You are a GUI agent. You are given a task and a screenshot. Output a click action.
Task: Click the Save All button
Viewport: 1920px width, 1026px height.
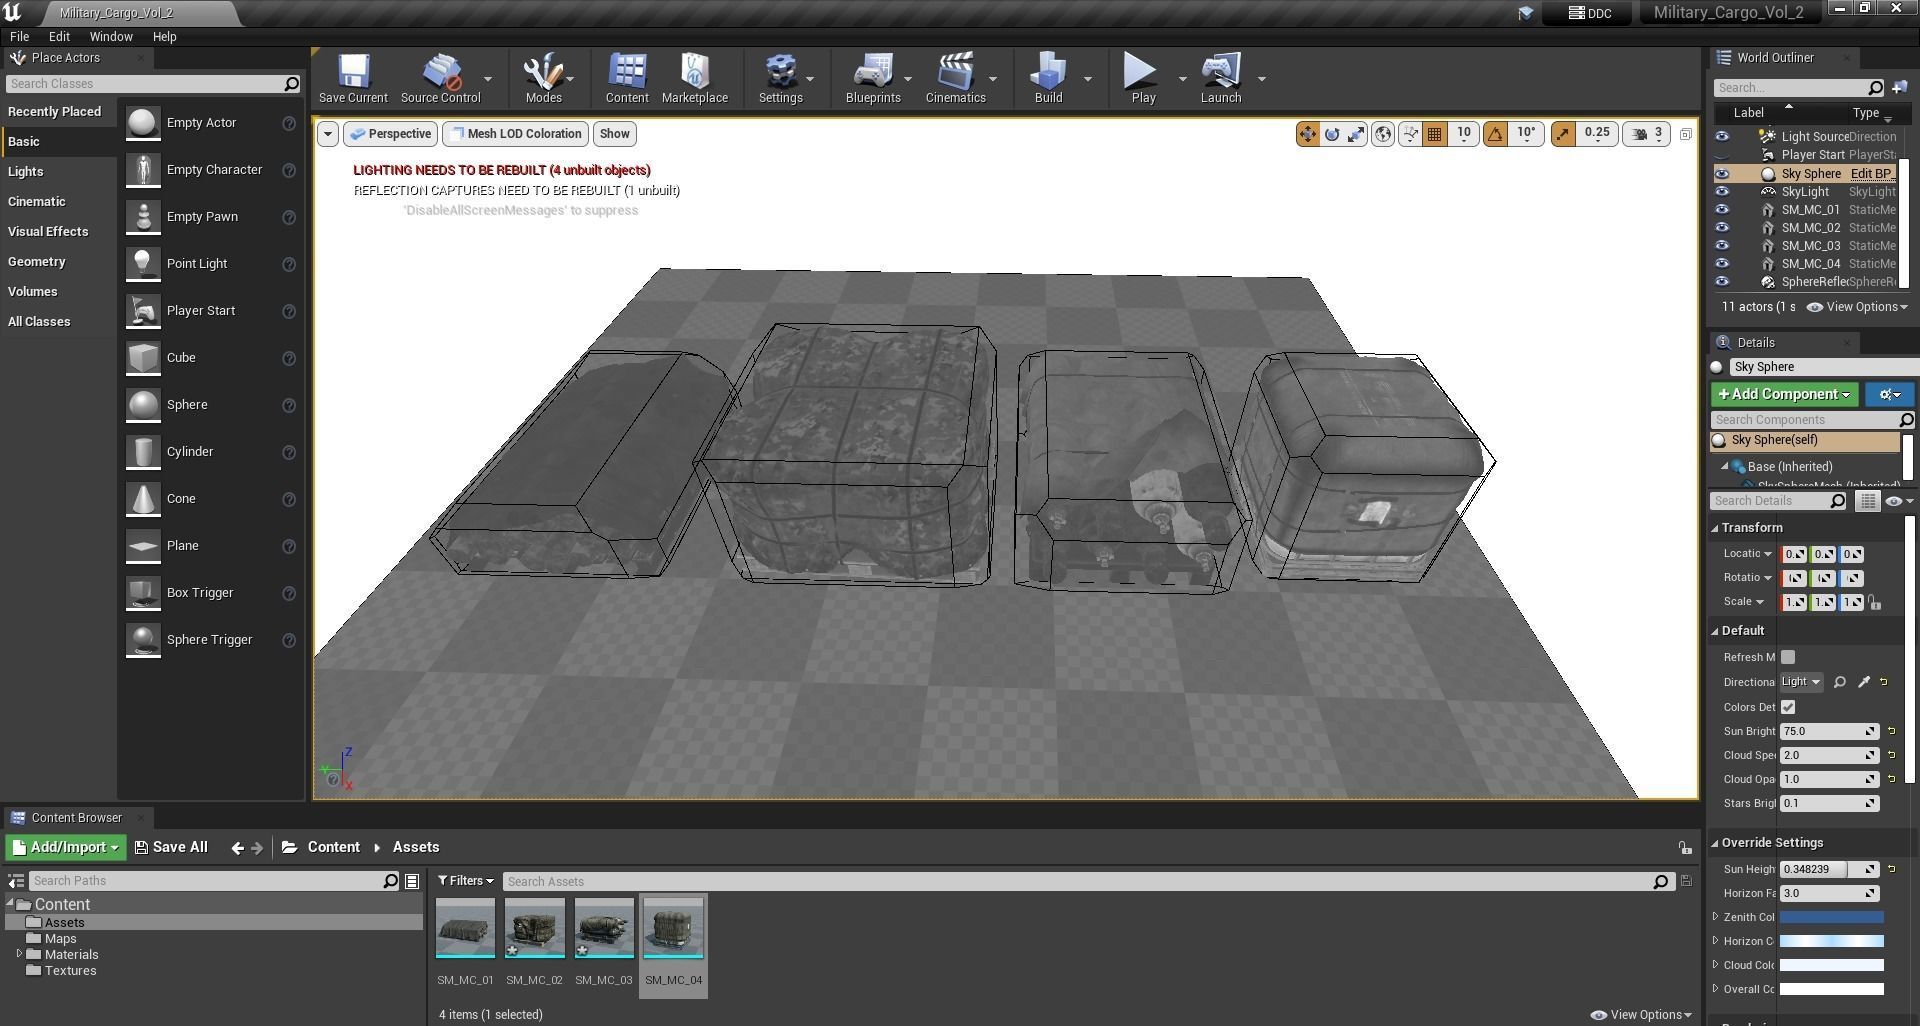(171, 848)
